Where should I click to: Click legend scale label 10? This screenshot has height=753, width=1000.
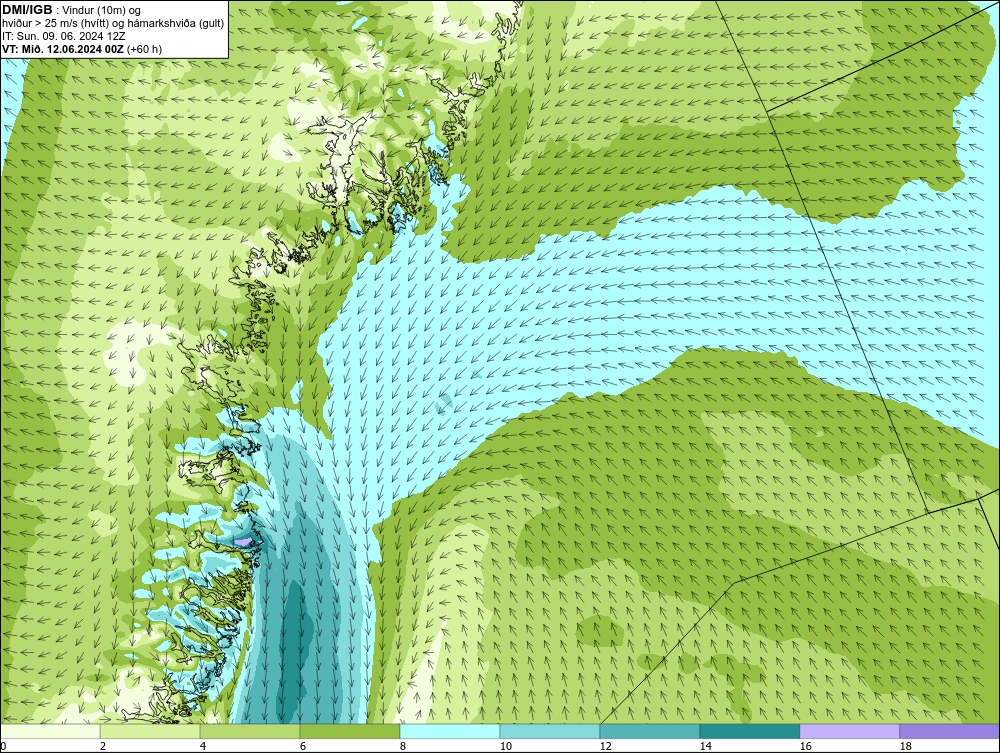(506, 746)
